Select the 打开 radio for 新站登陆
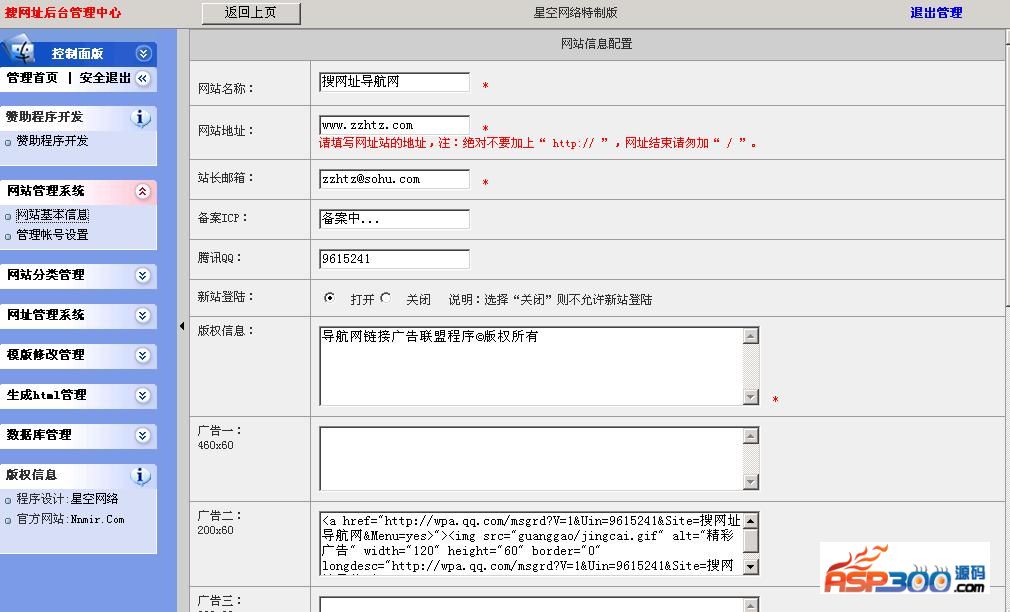 [x=329, y=298]
